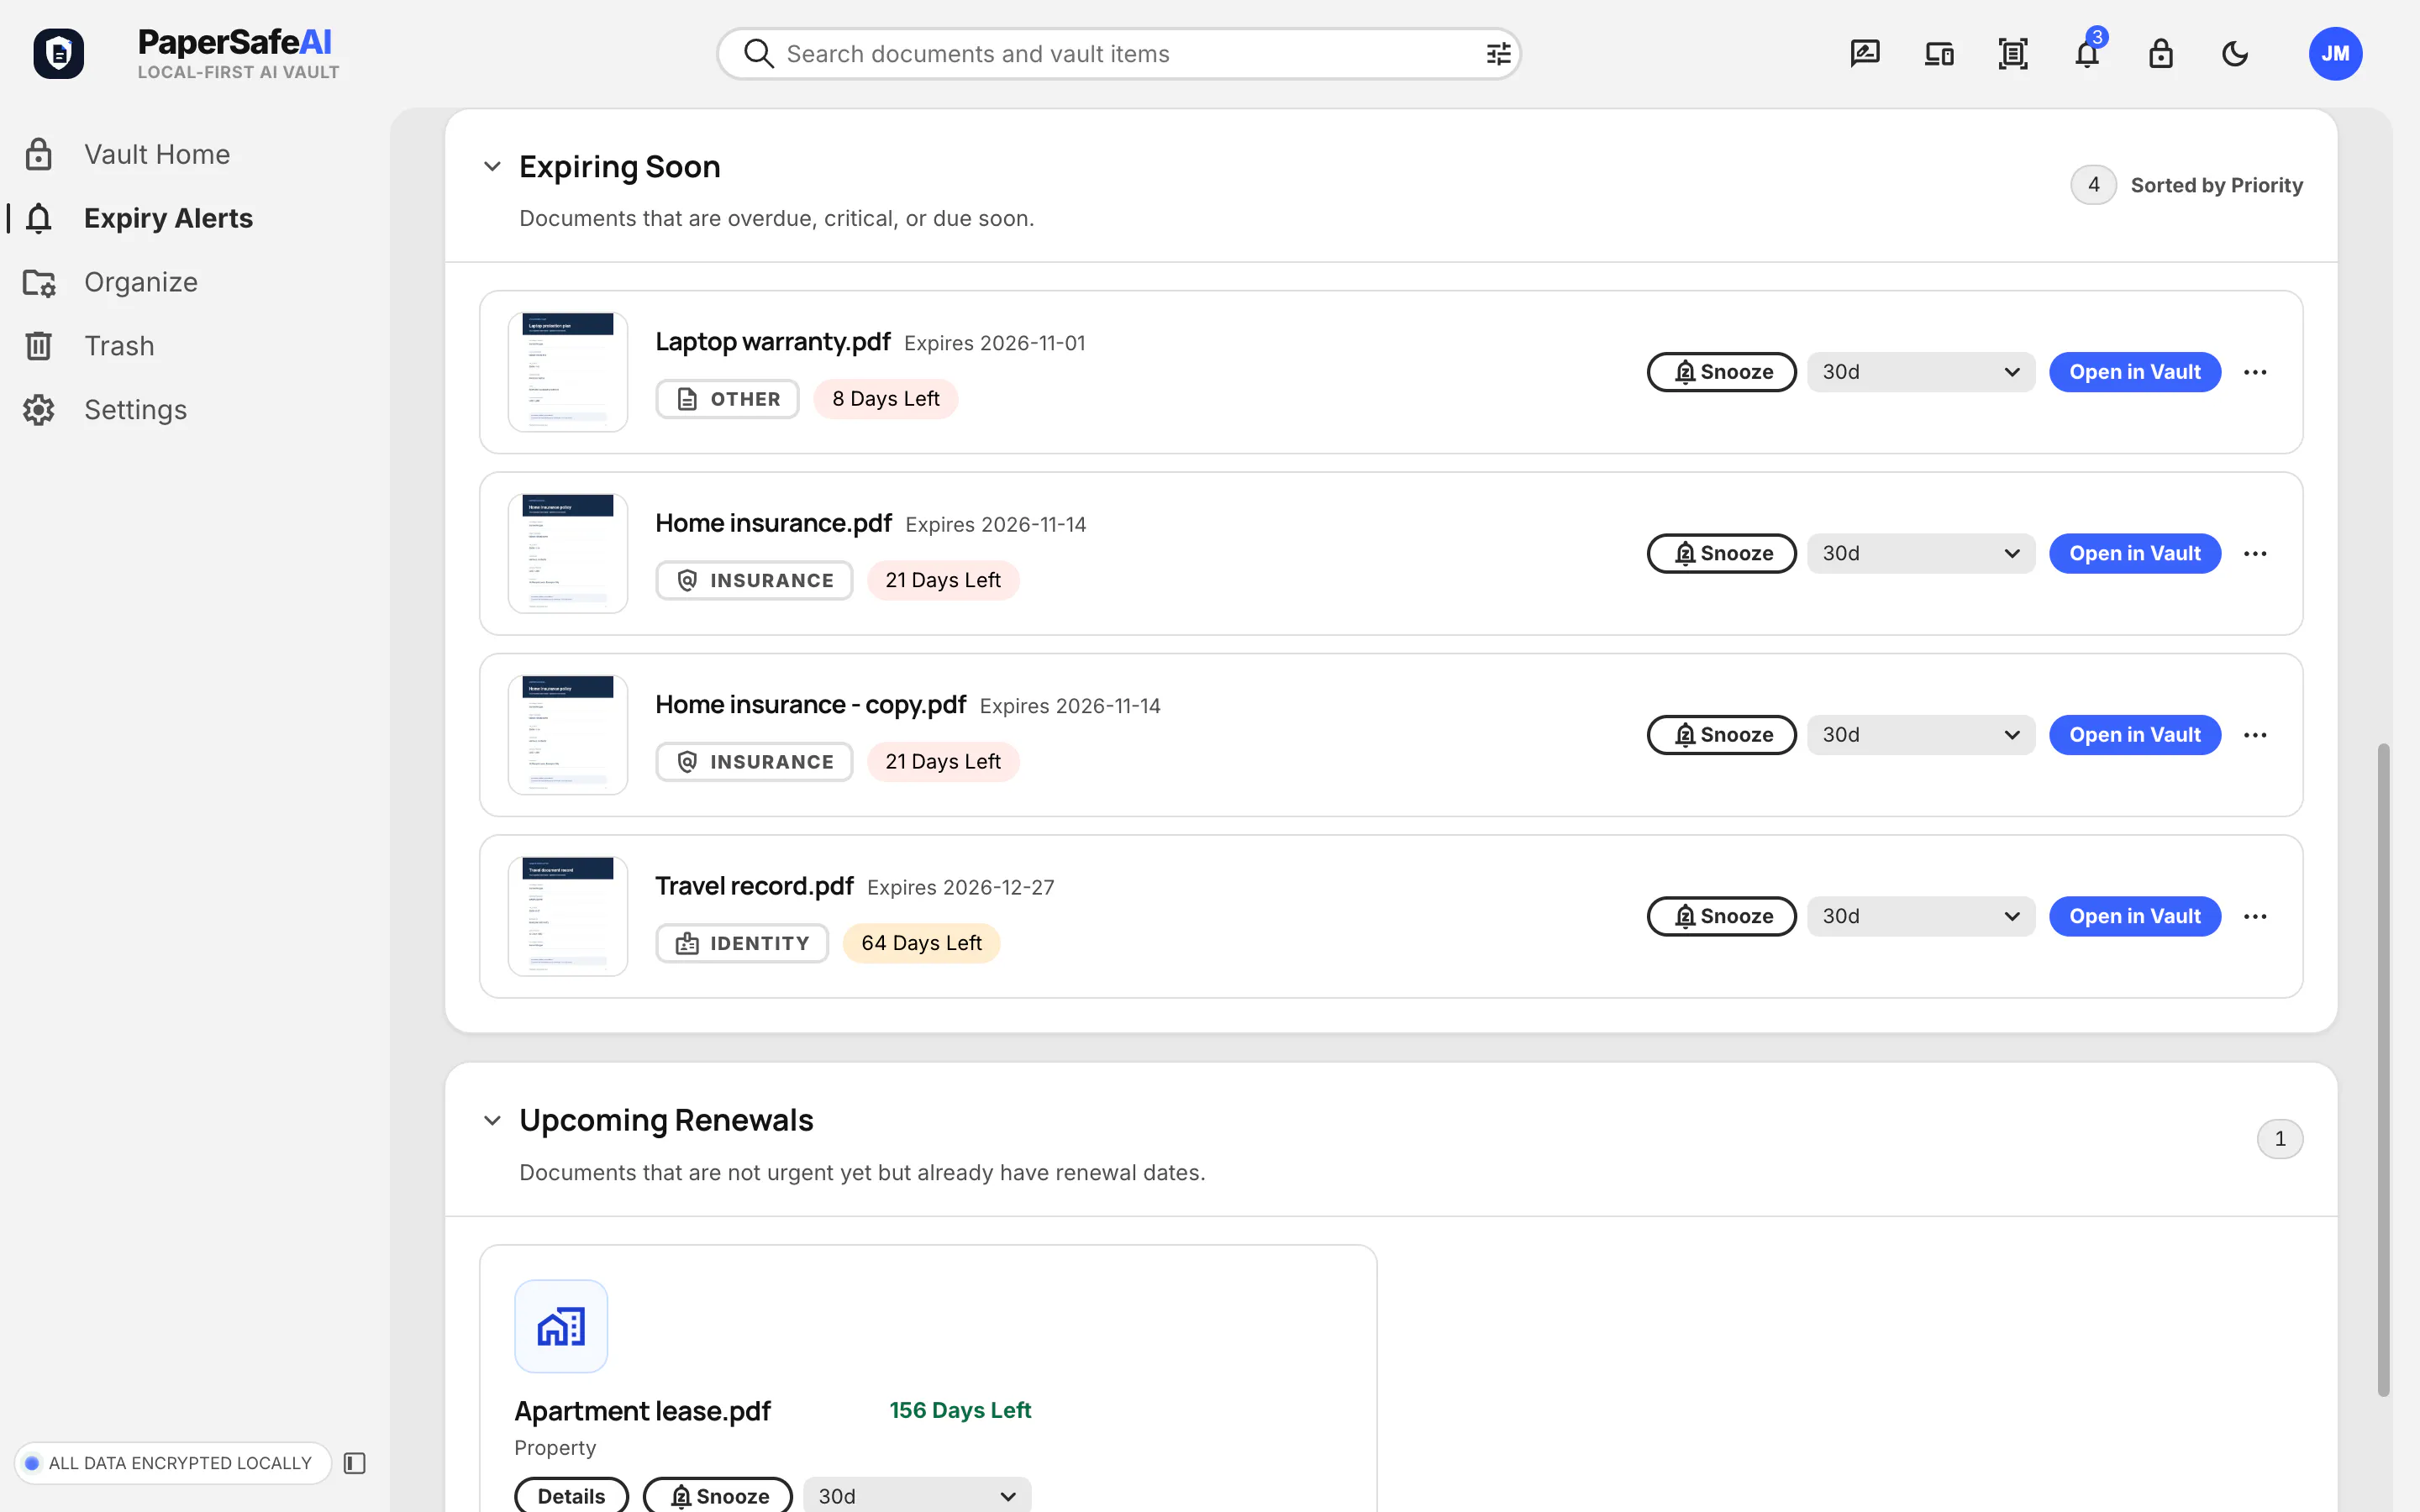Click the search documents input field

(1119, 54)
